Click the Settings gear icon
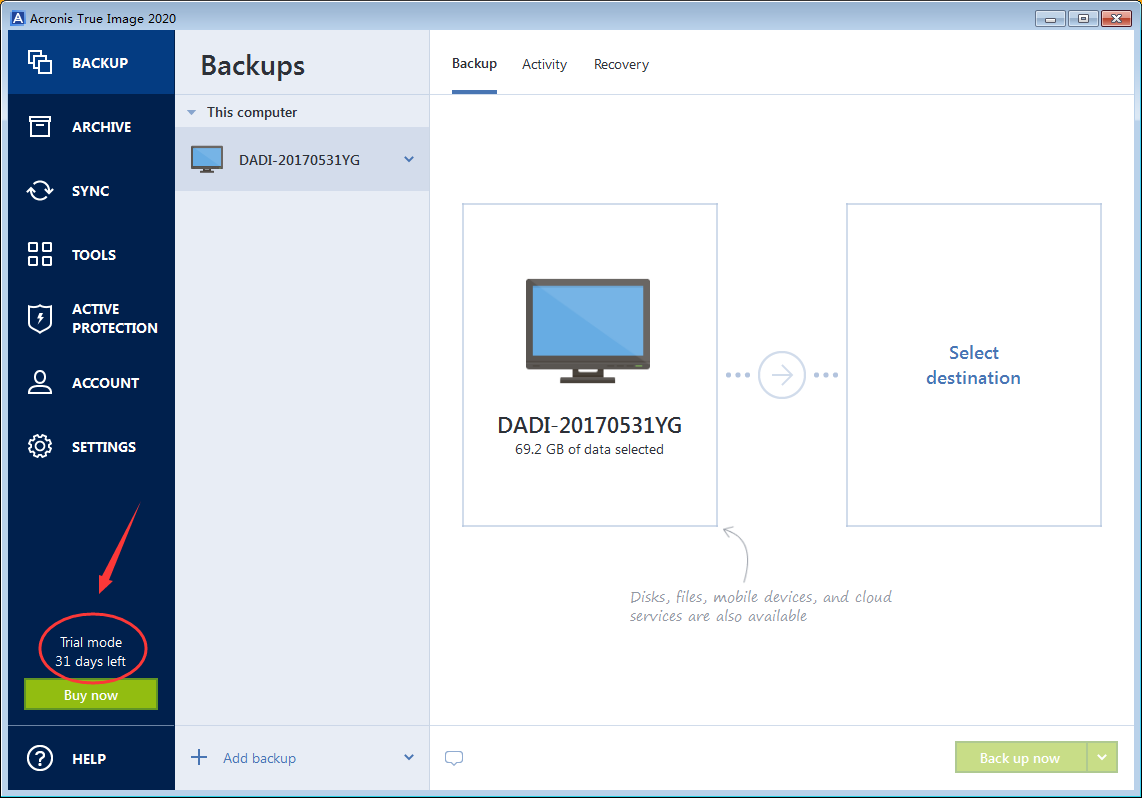Viewport: 1142px width, 798px height. [x=40, y=446]
